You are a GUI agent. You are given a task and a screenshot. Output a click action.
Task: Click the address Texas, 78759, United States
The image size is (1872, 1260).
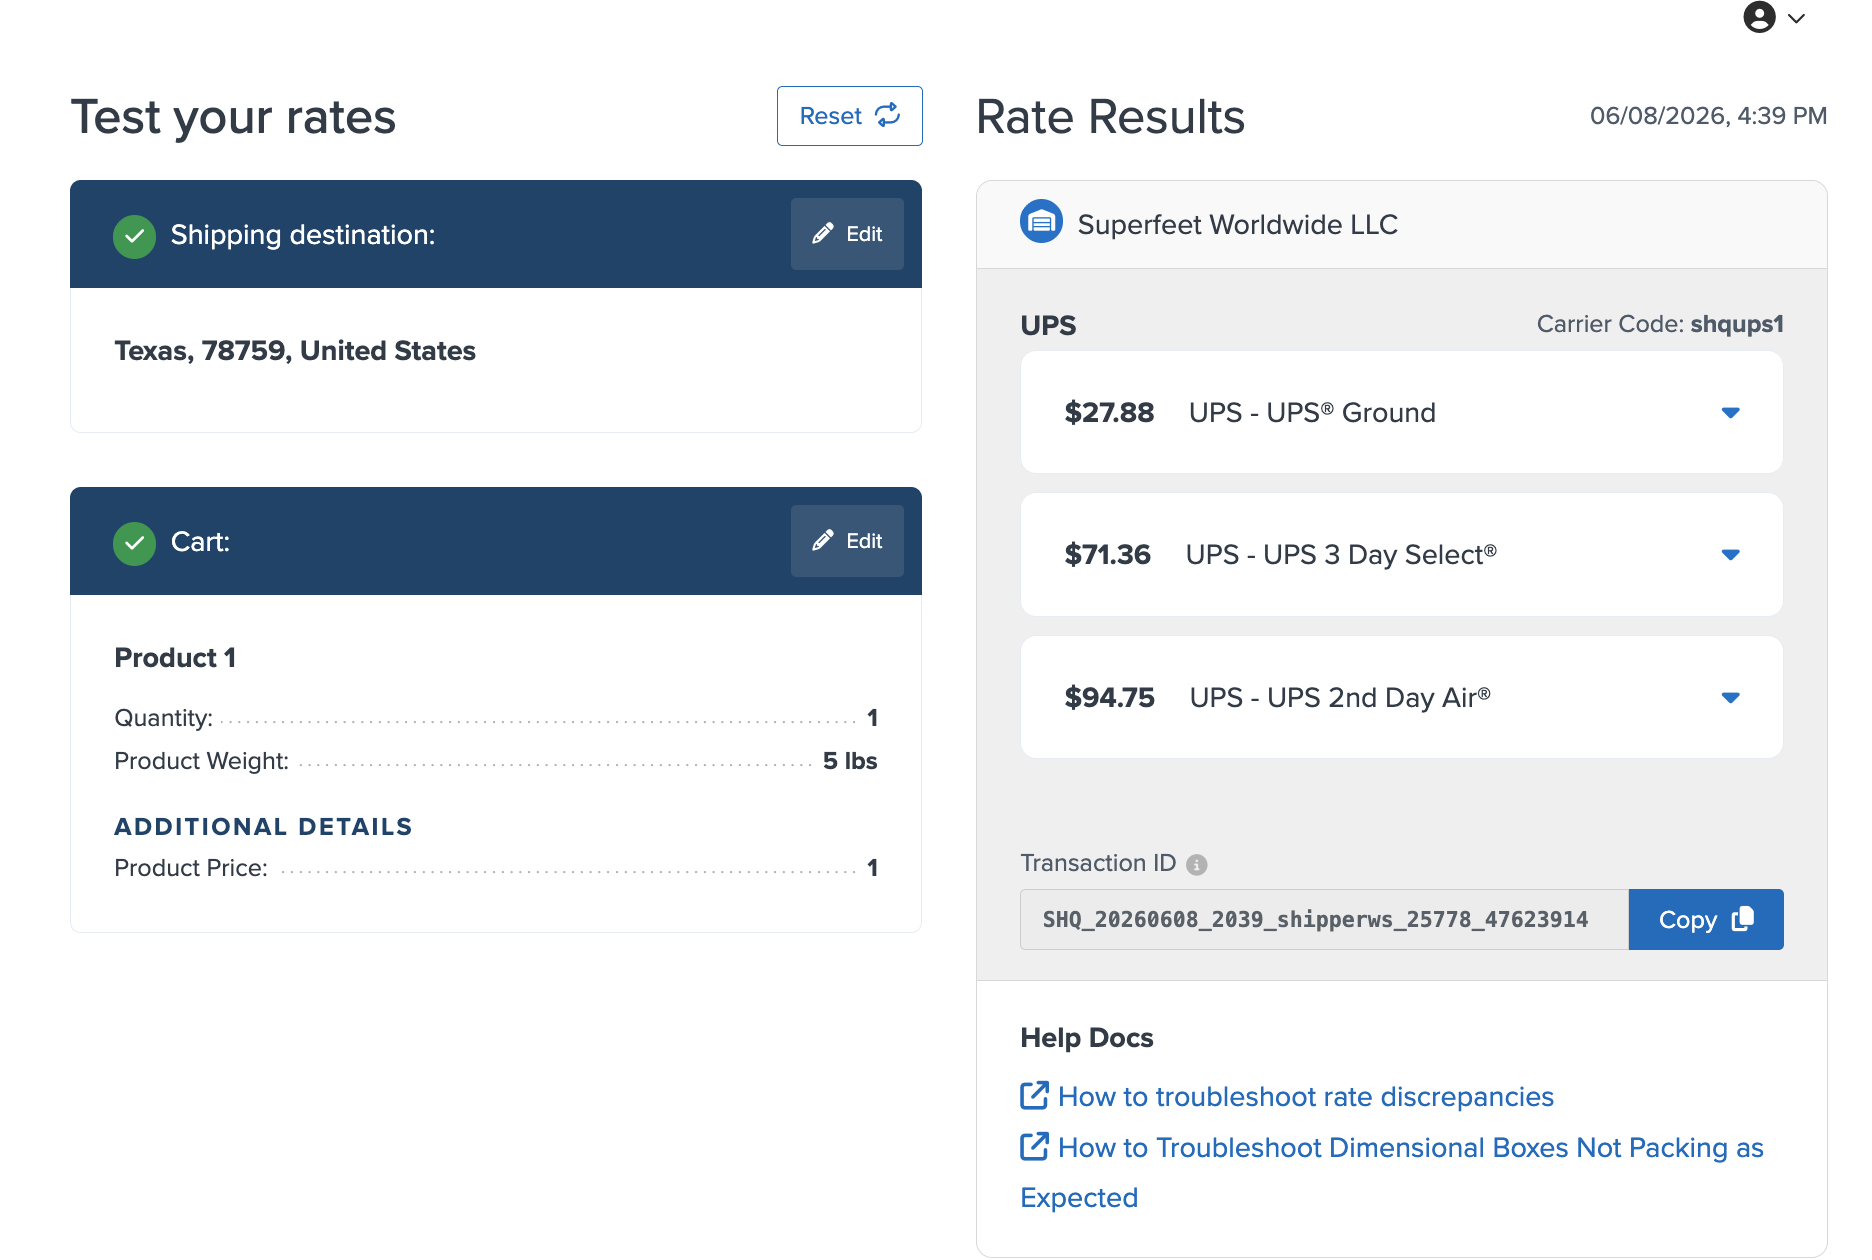[295, 351]
